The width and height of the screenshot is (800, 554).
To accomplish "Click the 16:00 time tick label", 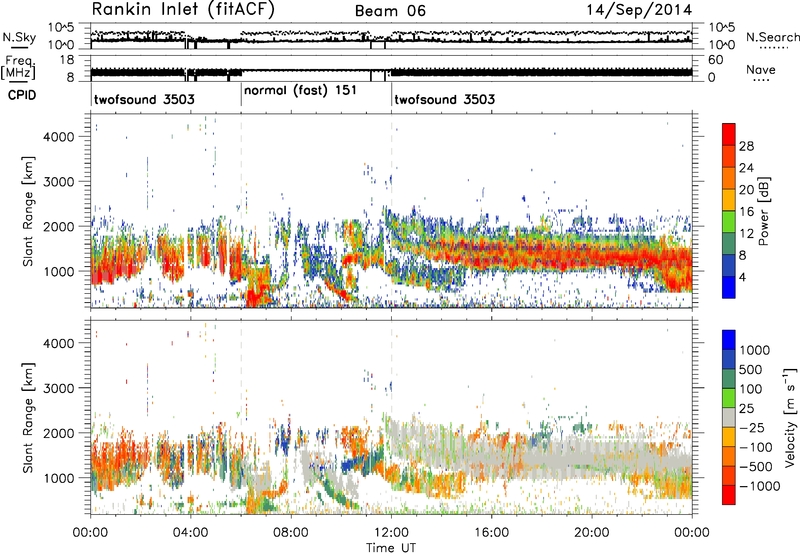I will 491,532.
